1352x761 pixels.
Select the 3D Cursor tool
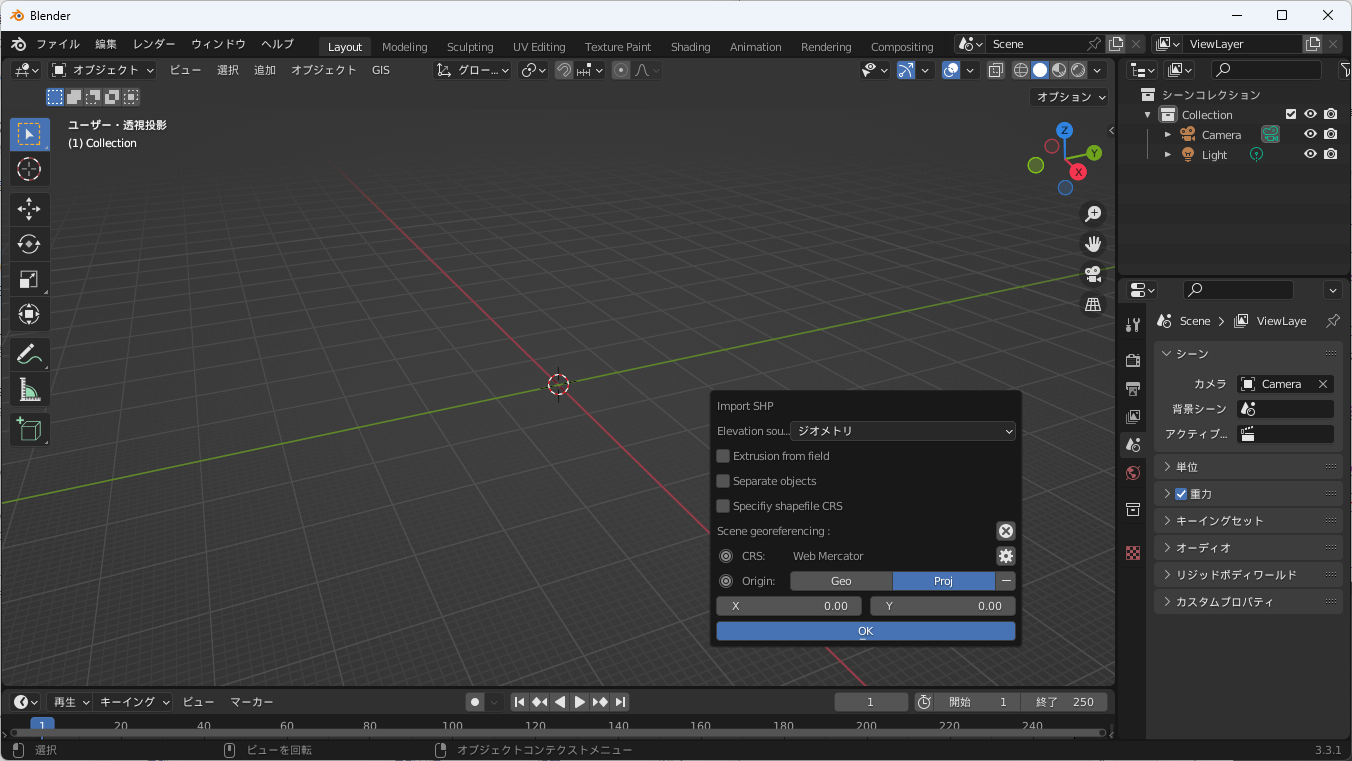click(x=29, y=169)
